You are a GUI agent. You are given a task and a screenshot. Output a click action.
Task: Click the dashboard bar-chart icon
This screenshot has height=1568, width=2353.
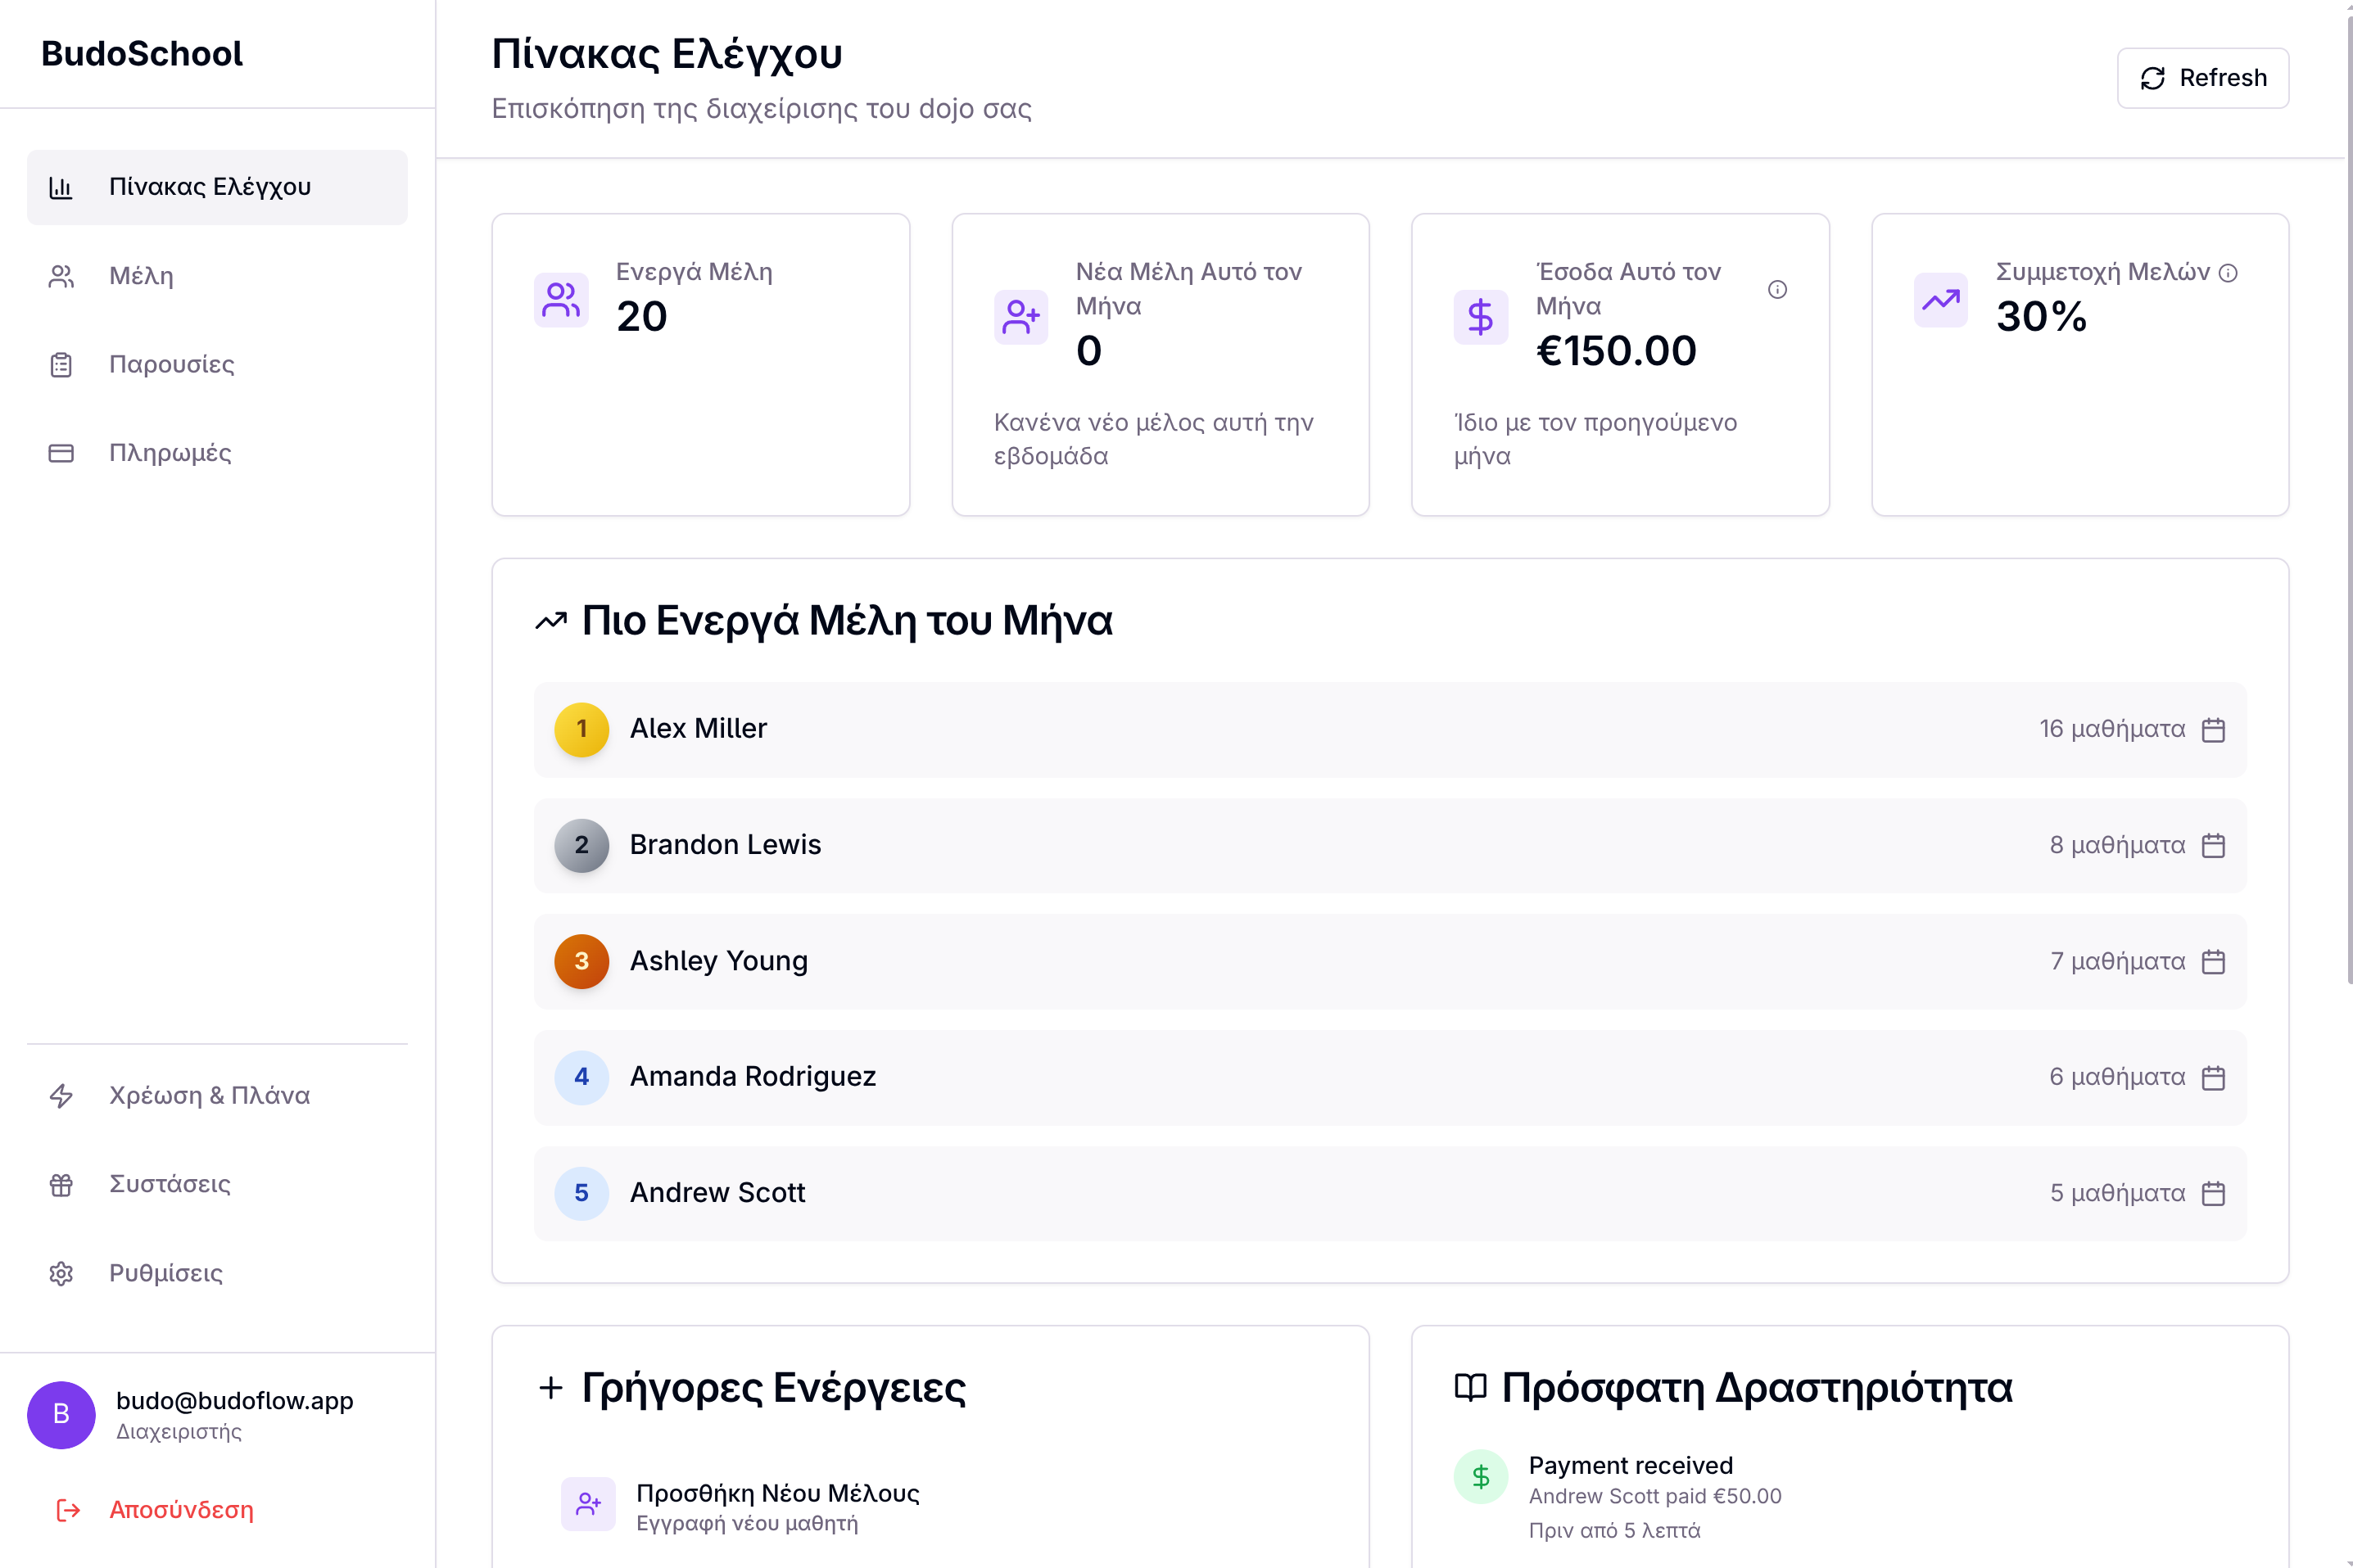pos(62,186)
